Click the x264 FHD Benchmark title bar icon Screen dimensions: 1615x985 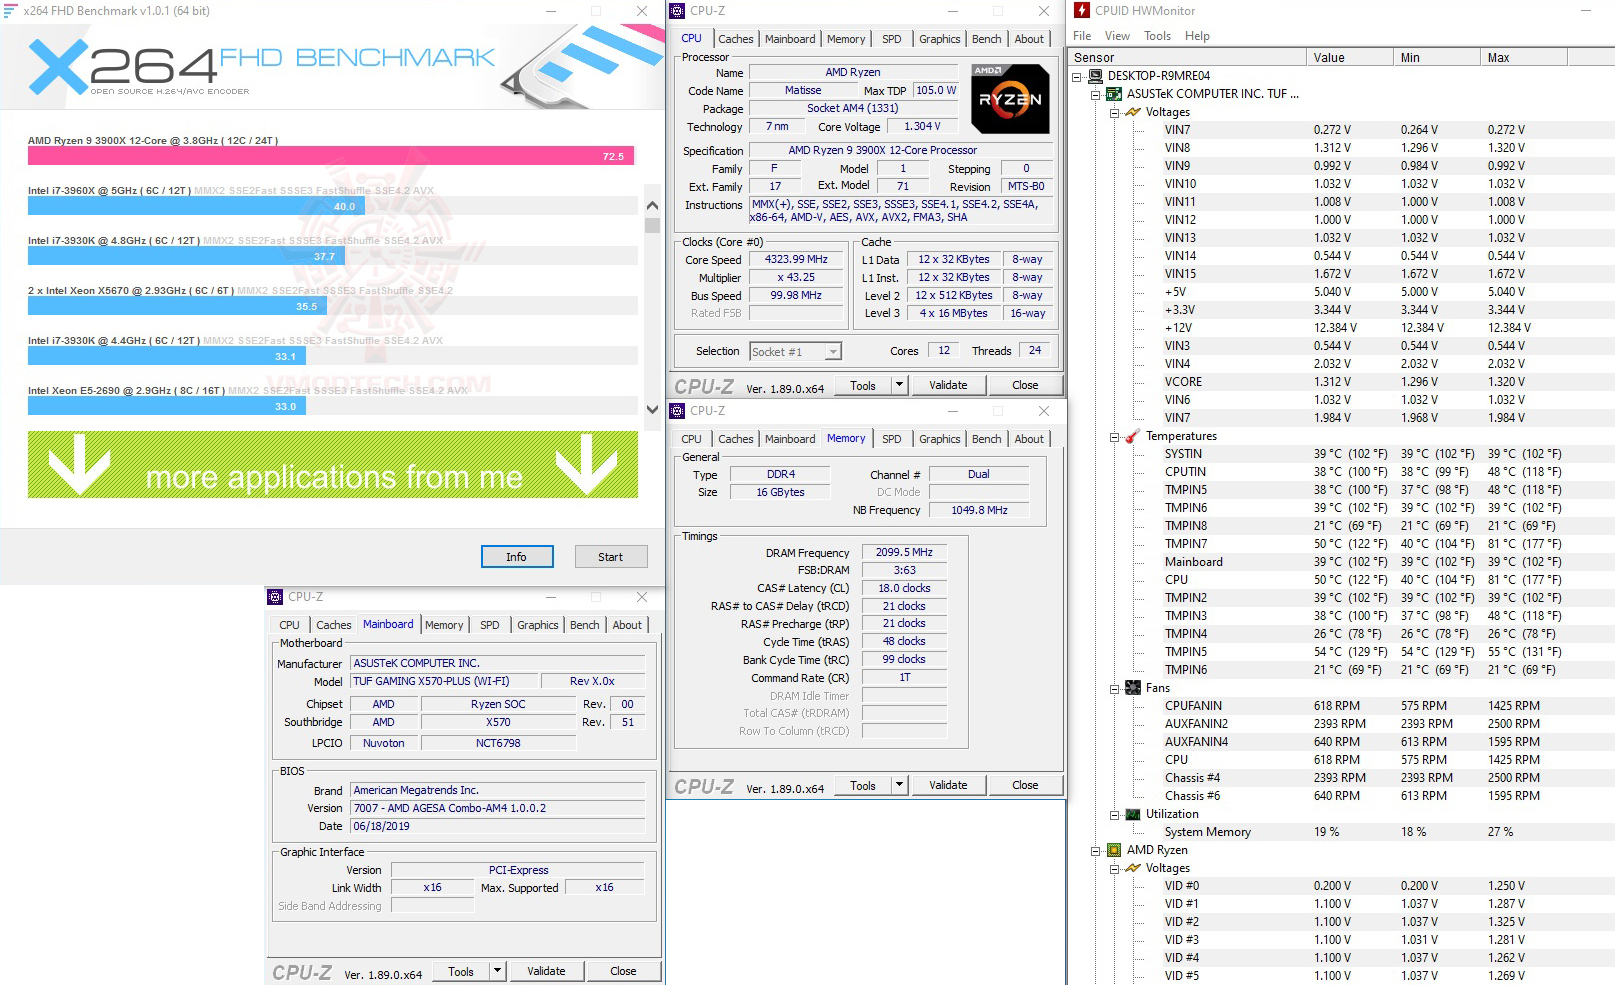click(x=11, y=11)
